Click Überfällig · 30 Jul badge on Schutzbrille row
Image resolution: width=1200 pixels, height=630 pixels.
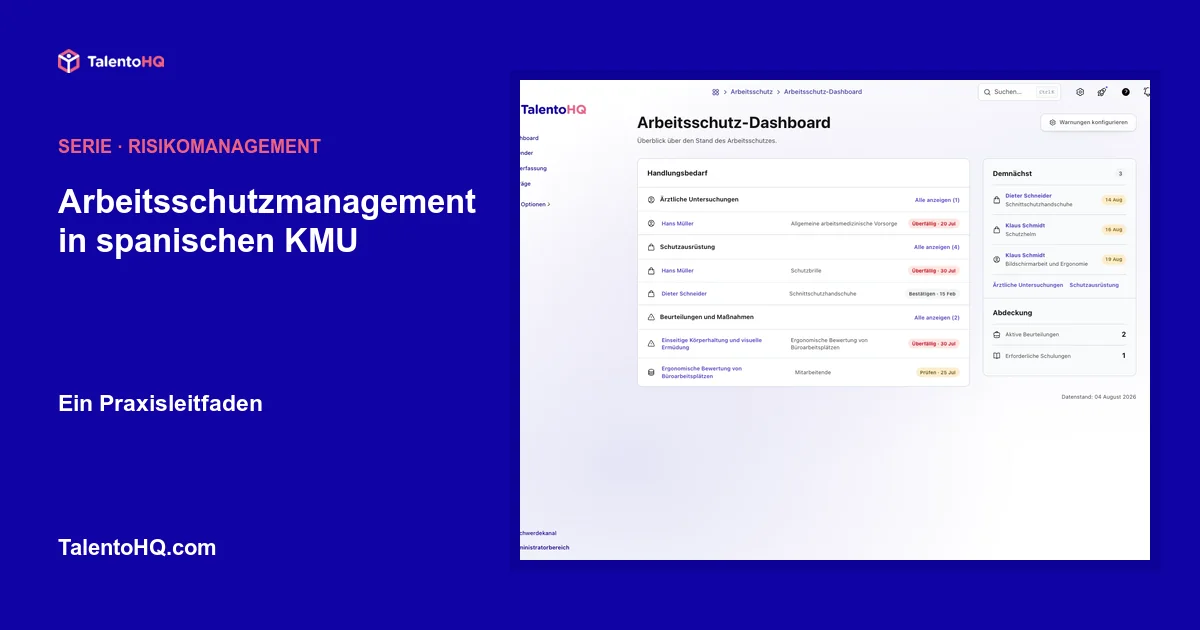(933, 271)
